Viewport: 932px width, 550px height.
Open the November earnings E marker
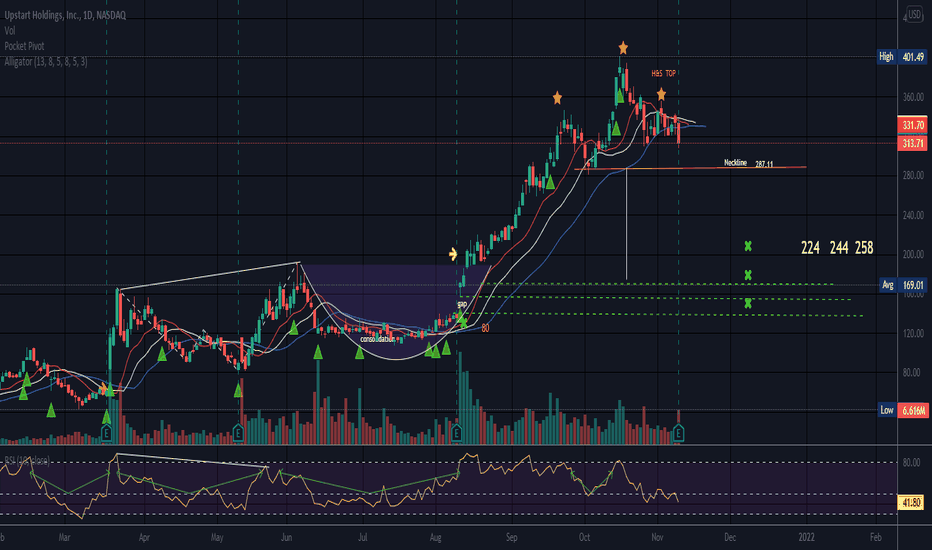click(678, 433)
